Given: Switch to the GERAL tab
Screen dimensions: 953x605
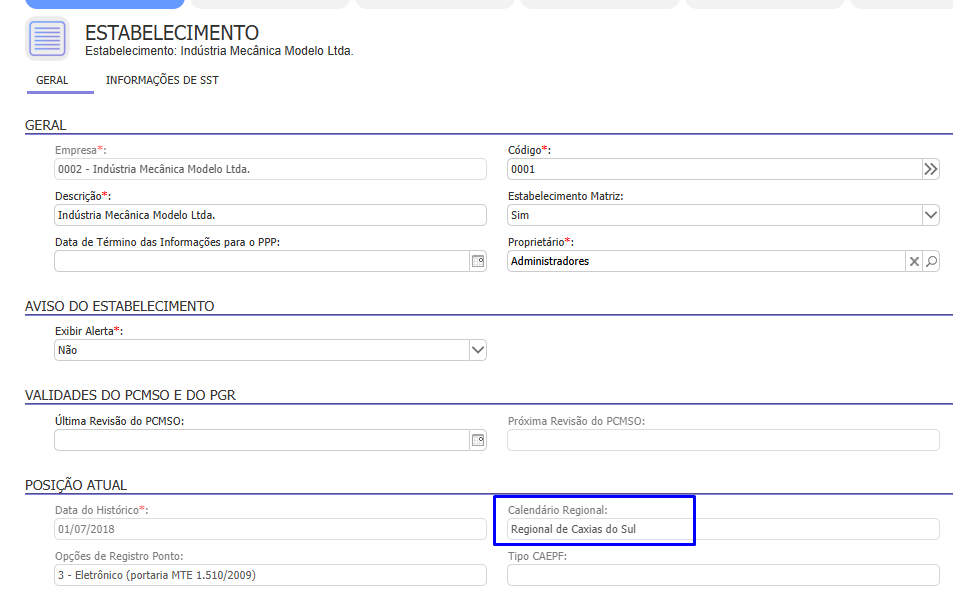Looking at the screenshot, I should click(52, 80).
